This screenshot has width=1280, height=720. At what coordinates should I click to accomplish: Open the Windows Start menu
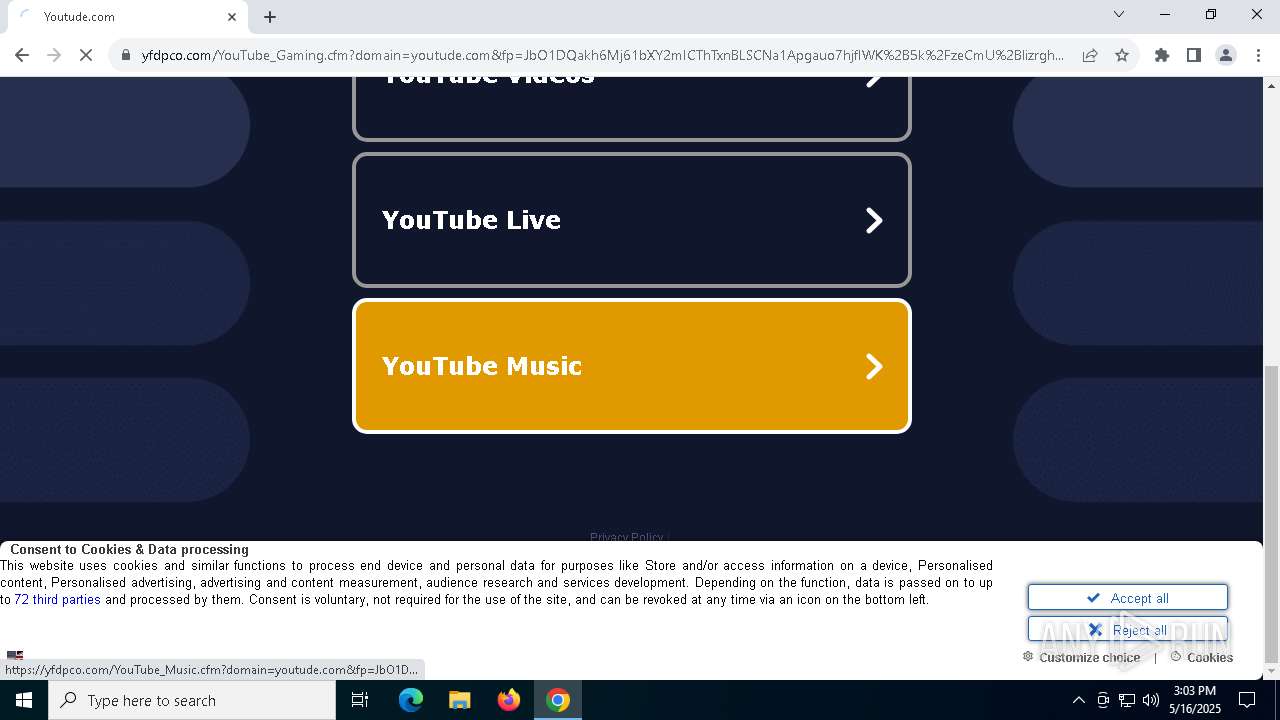[24, 700]
